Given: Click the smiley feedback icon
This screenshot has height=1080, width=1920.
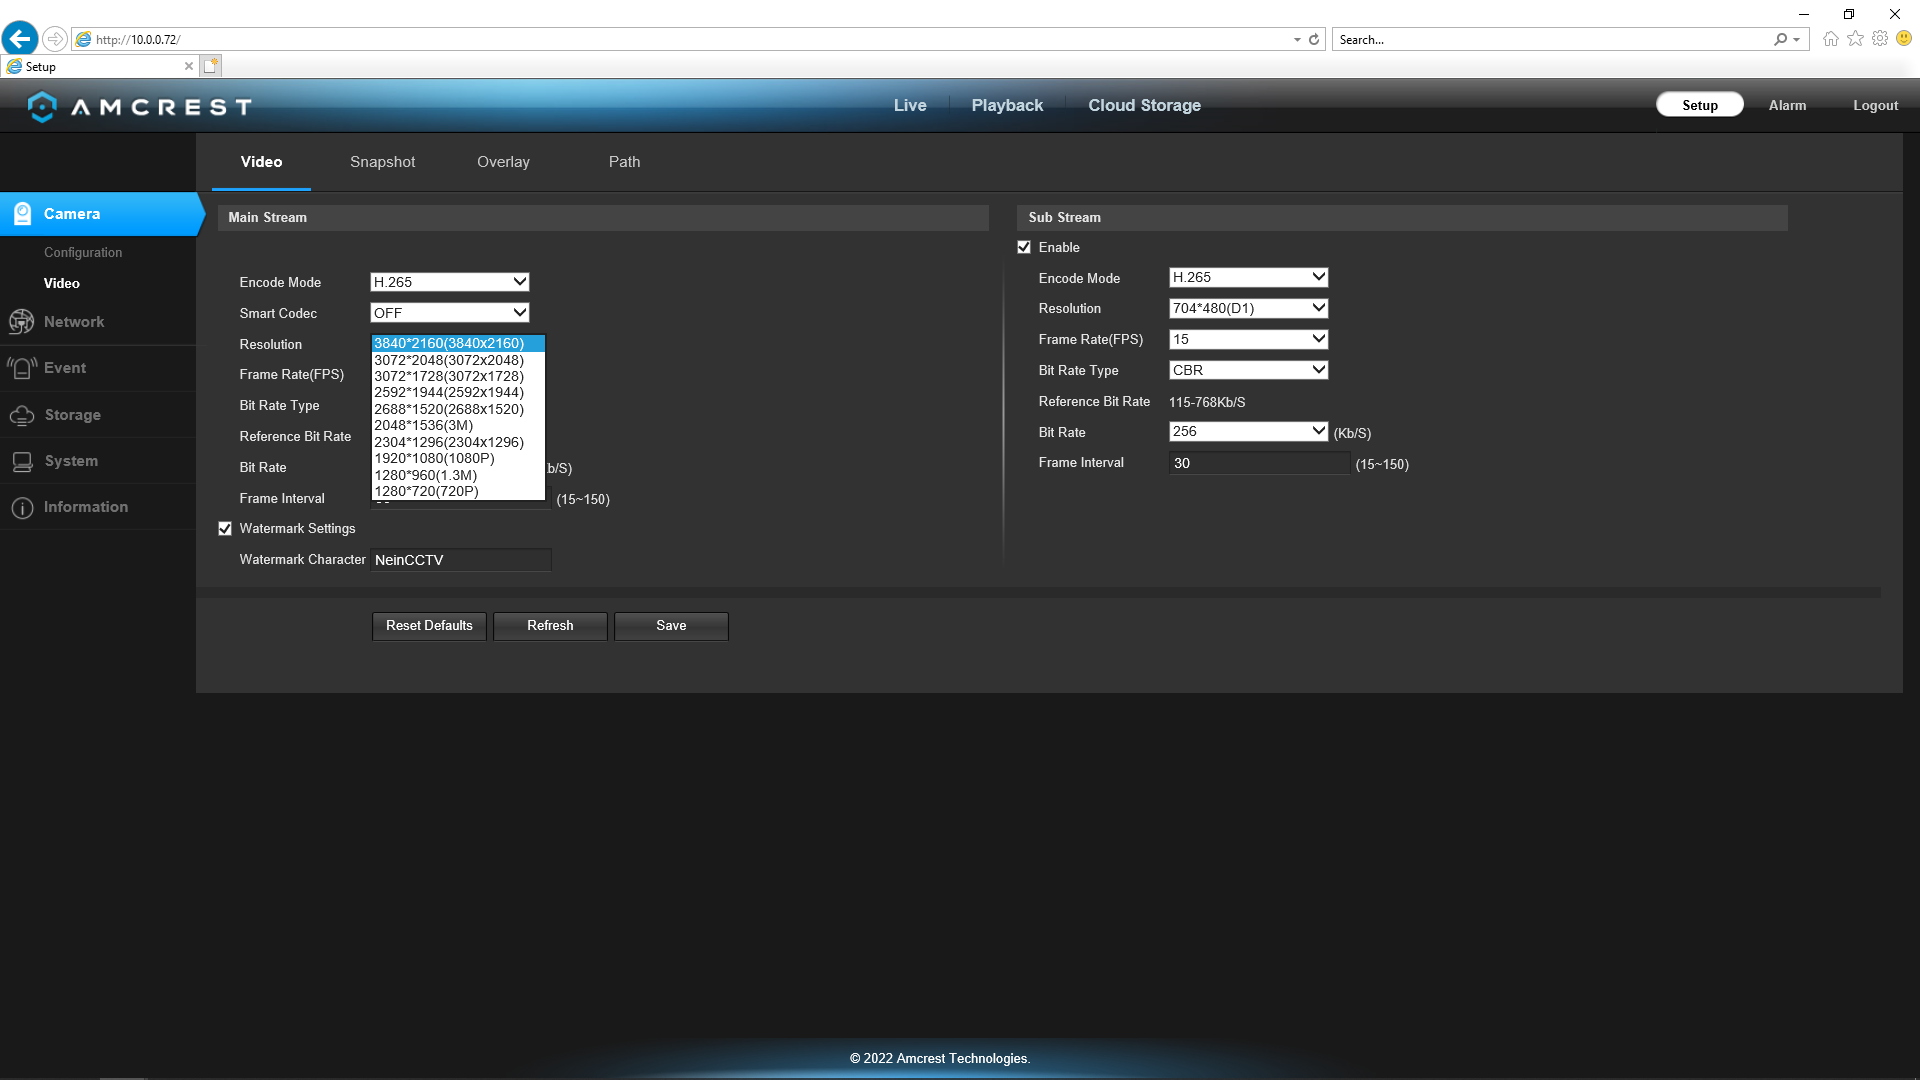Looking at the screenshot, I should (x=1904, y=39).
